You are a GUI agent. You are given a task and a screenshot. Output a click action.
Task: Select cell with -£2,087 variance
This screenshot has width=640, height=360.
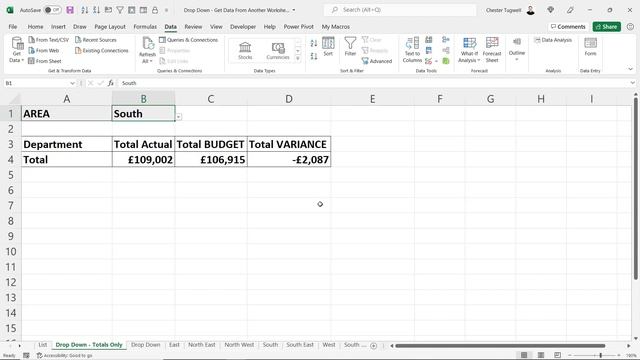click(x=289, y=160)
